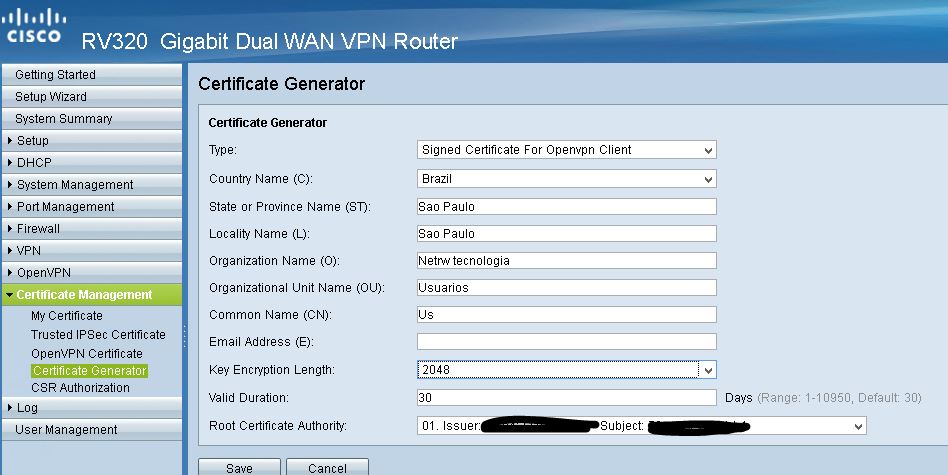Click the Cisco logo

click(x=33, y=25)
